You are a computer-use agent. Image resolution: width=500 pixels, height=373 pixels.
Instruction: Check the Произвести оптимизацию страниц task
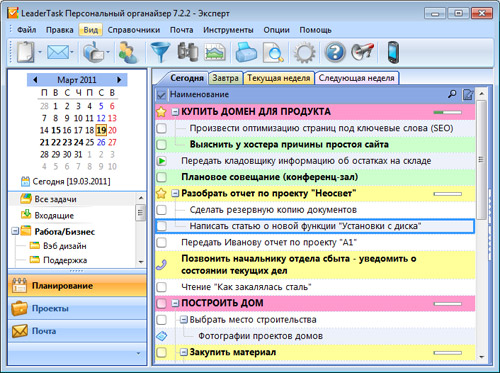(162, 128)
